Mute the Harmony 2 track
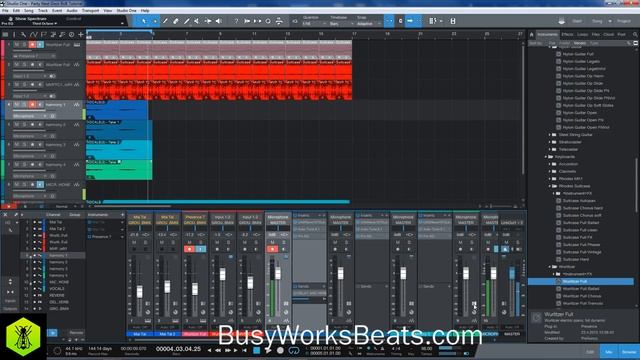This screenshot has width=640, height=360. (17, 124)
